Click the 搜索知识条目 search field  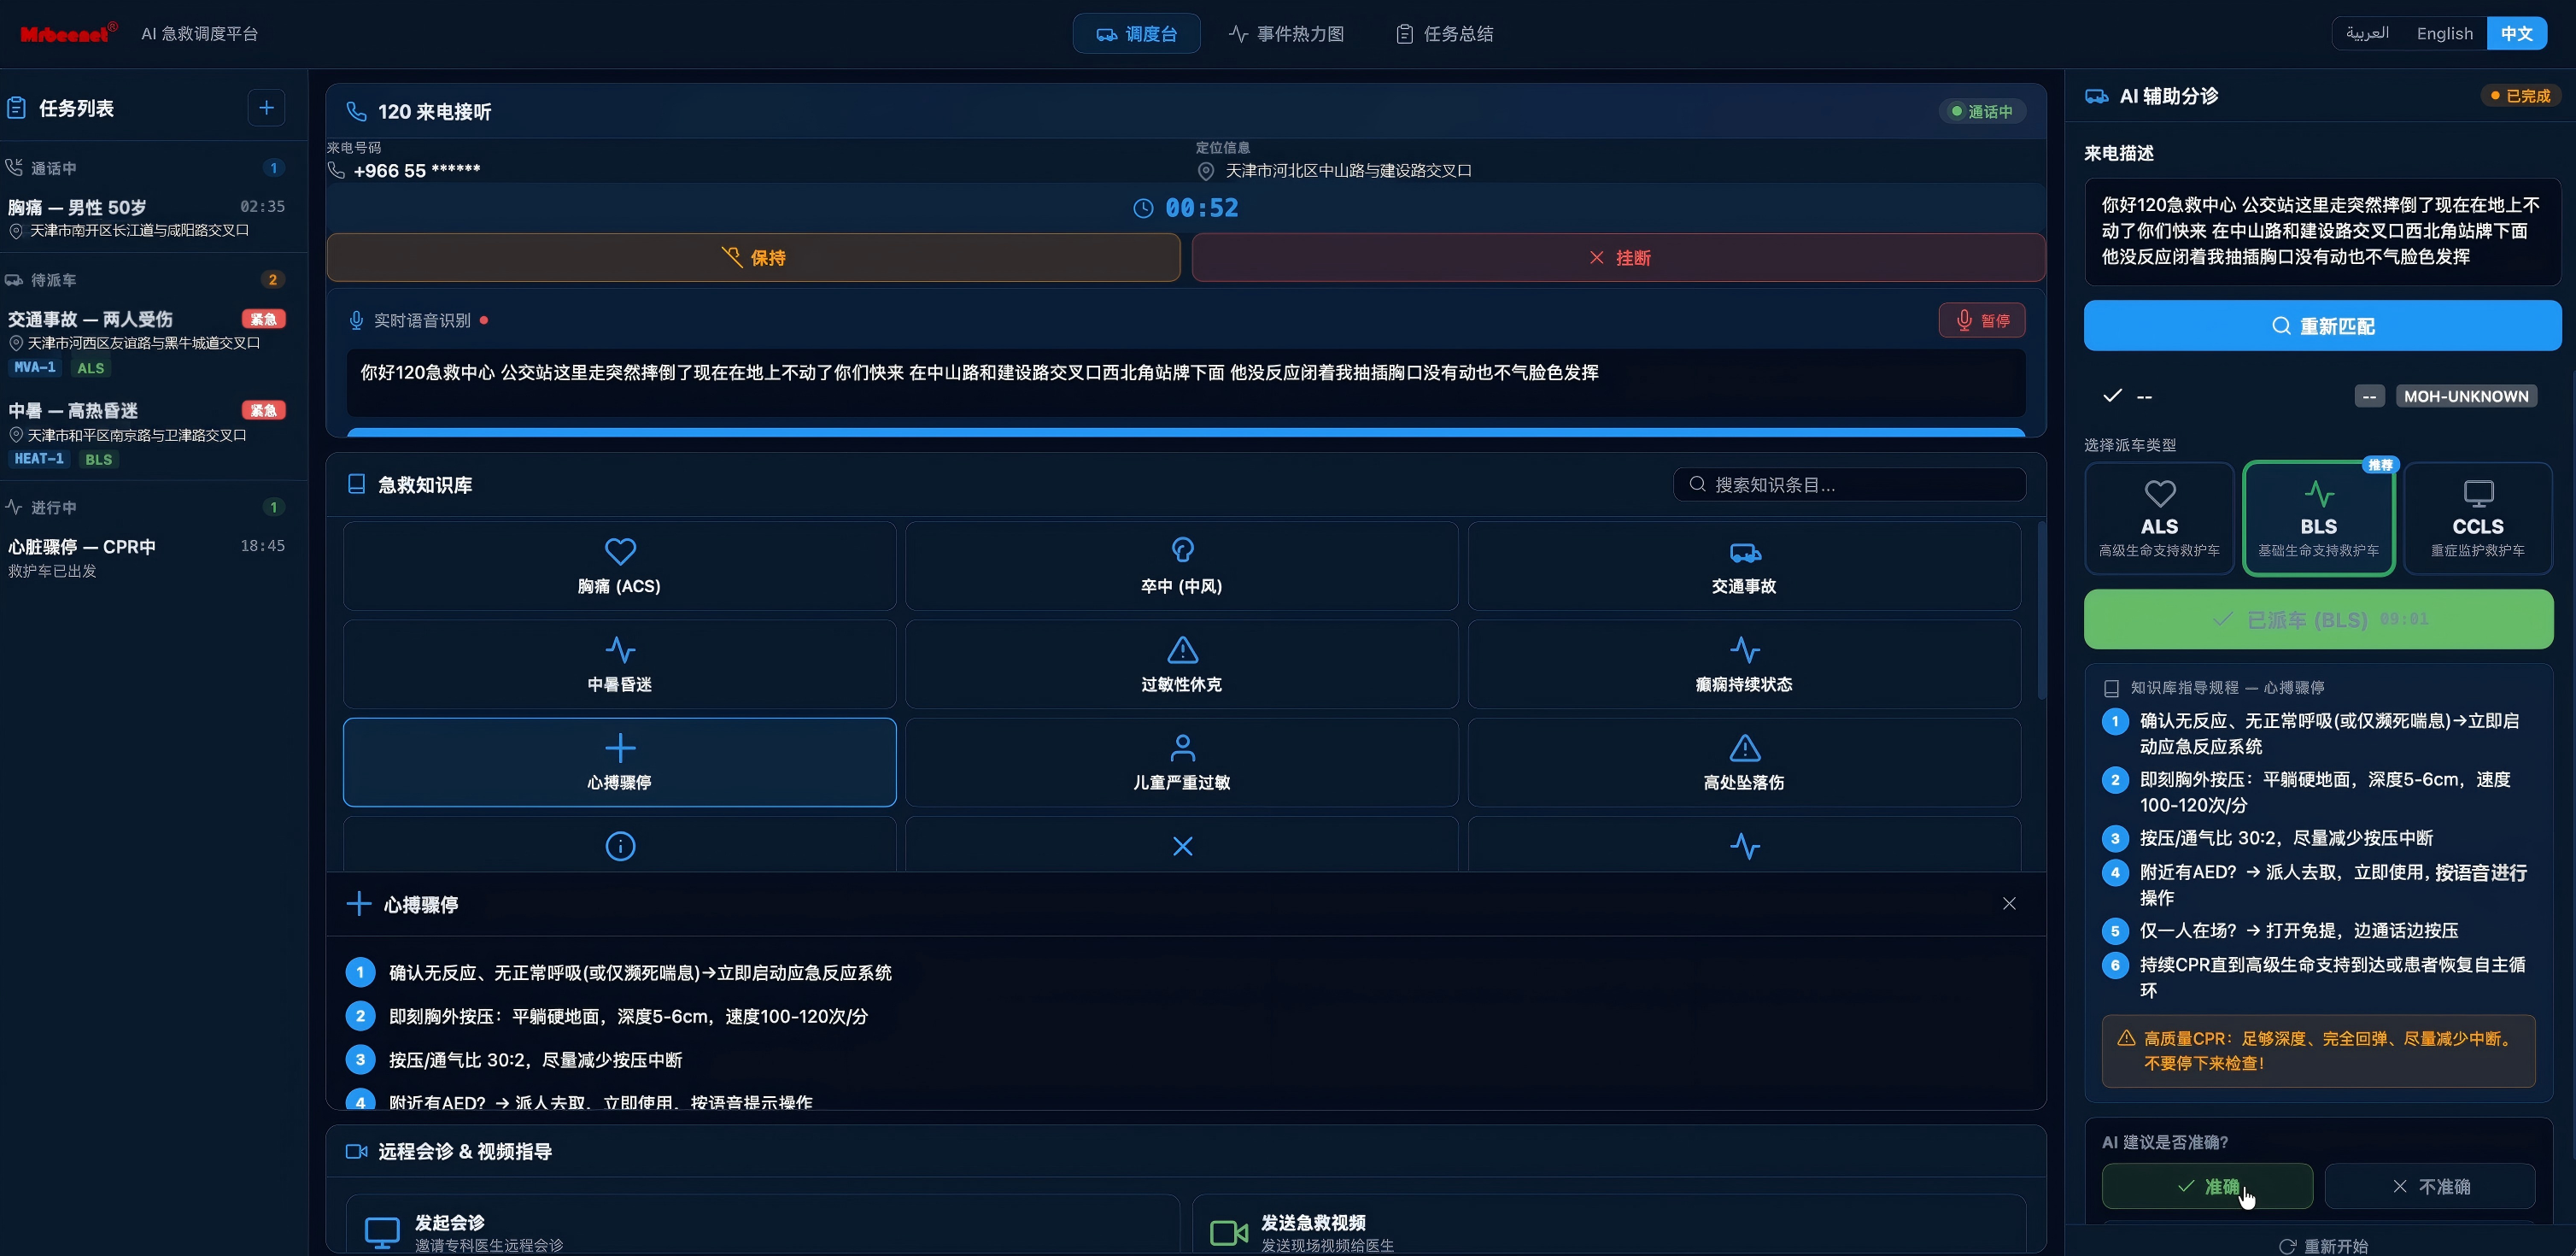[1849, 484]
